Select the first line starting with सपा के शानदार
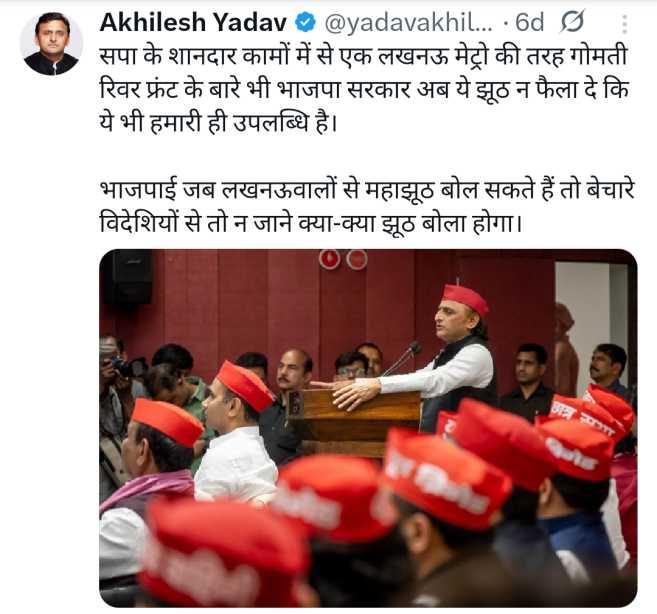 tap(364, 57)
